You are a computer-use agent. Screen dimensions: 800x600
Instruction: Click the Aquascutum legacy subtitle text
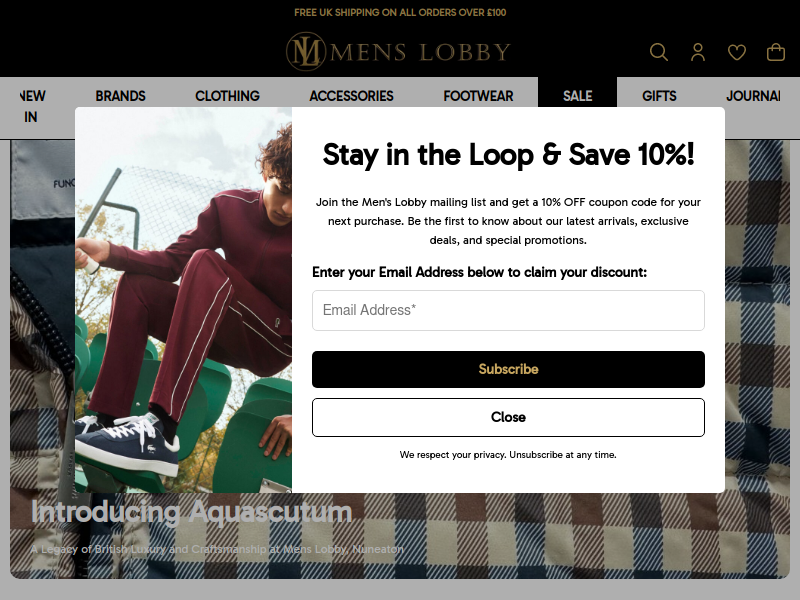[x=217, y=549]
